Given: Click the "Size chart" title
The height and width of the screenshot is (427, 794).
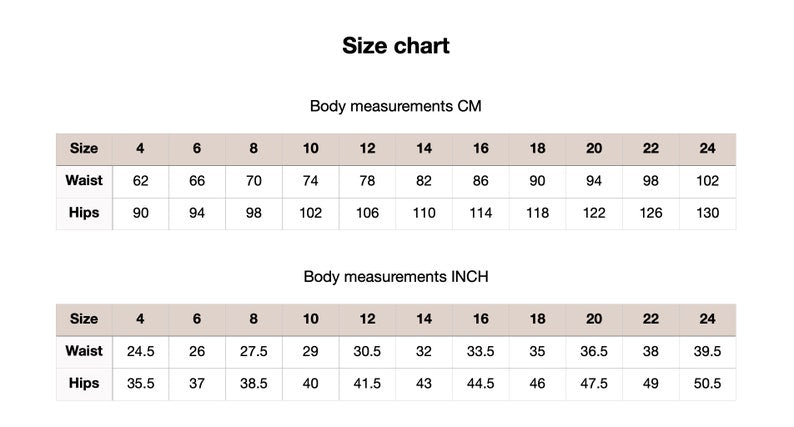Looking at the screenshot, I should [396, 45].
